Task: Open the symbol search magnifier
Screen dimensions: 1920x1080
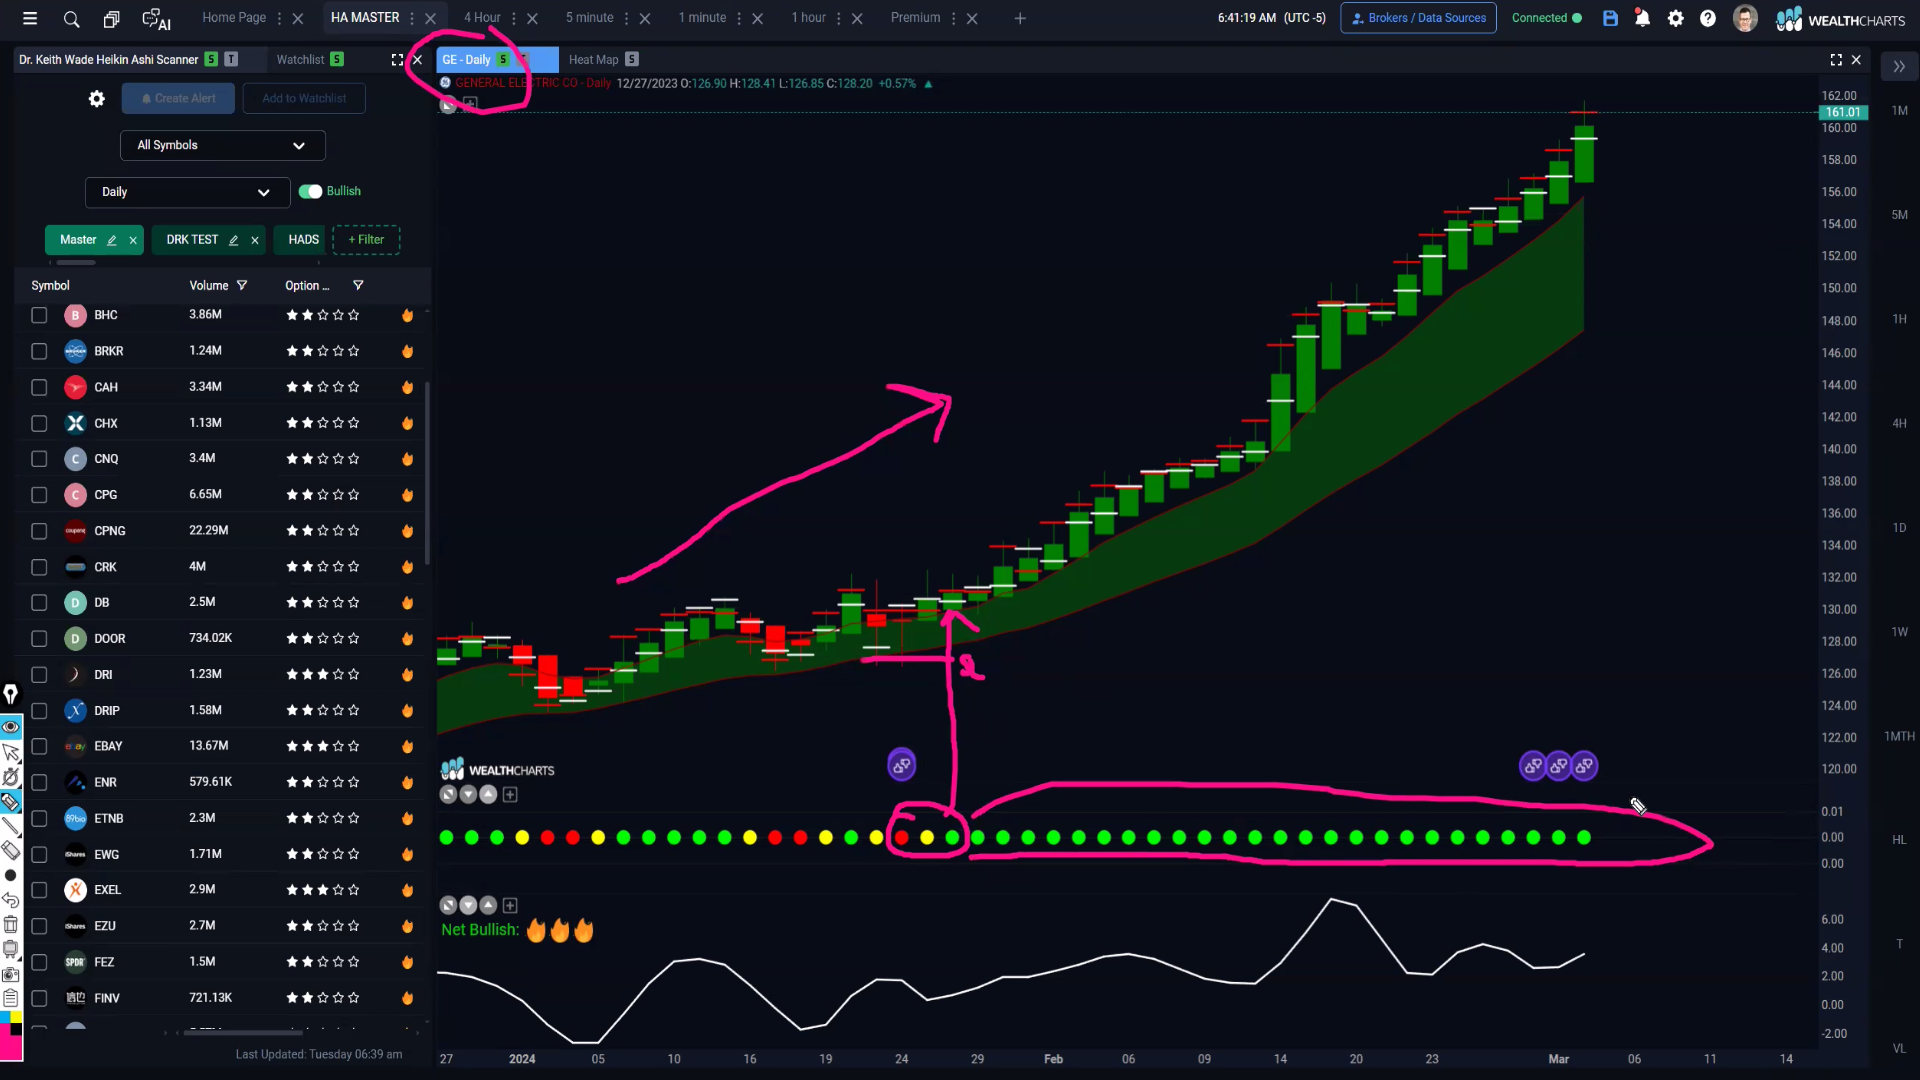Action: coord(71,18)
